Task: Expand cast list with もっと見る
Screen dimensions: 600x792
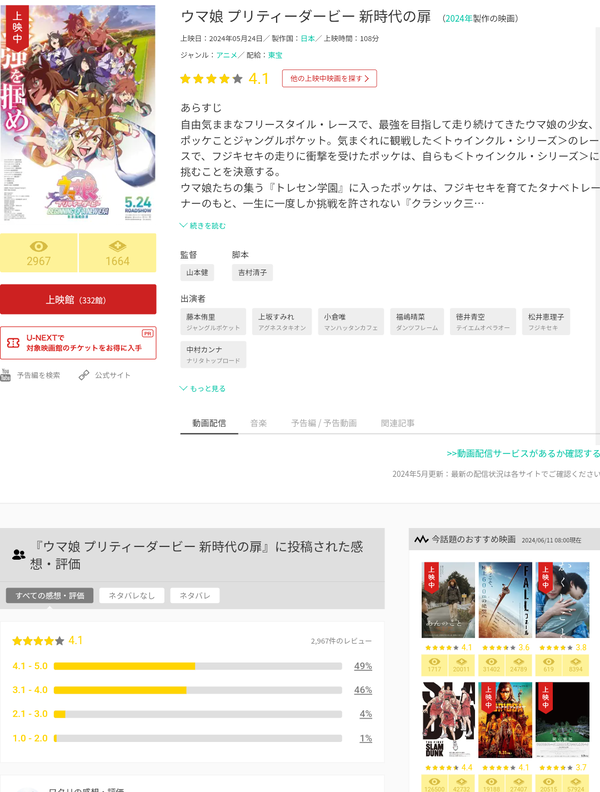Action: 203,388
